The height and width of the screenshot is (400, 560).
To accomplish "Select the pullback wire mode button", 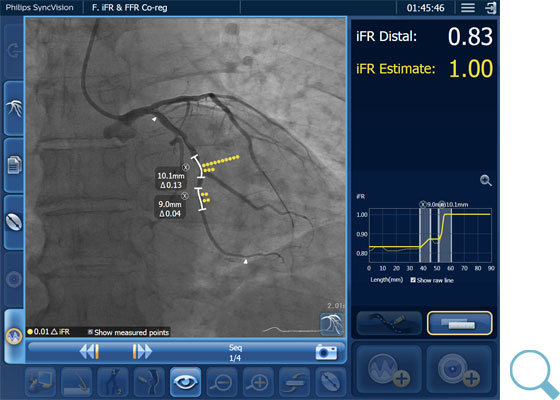I will (389, 323).
